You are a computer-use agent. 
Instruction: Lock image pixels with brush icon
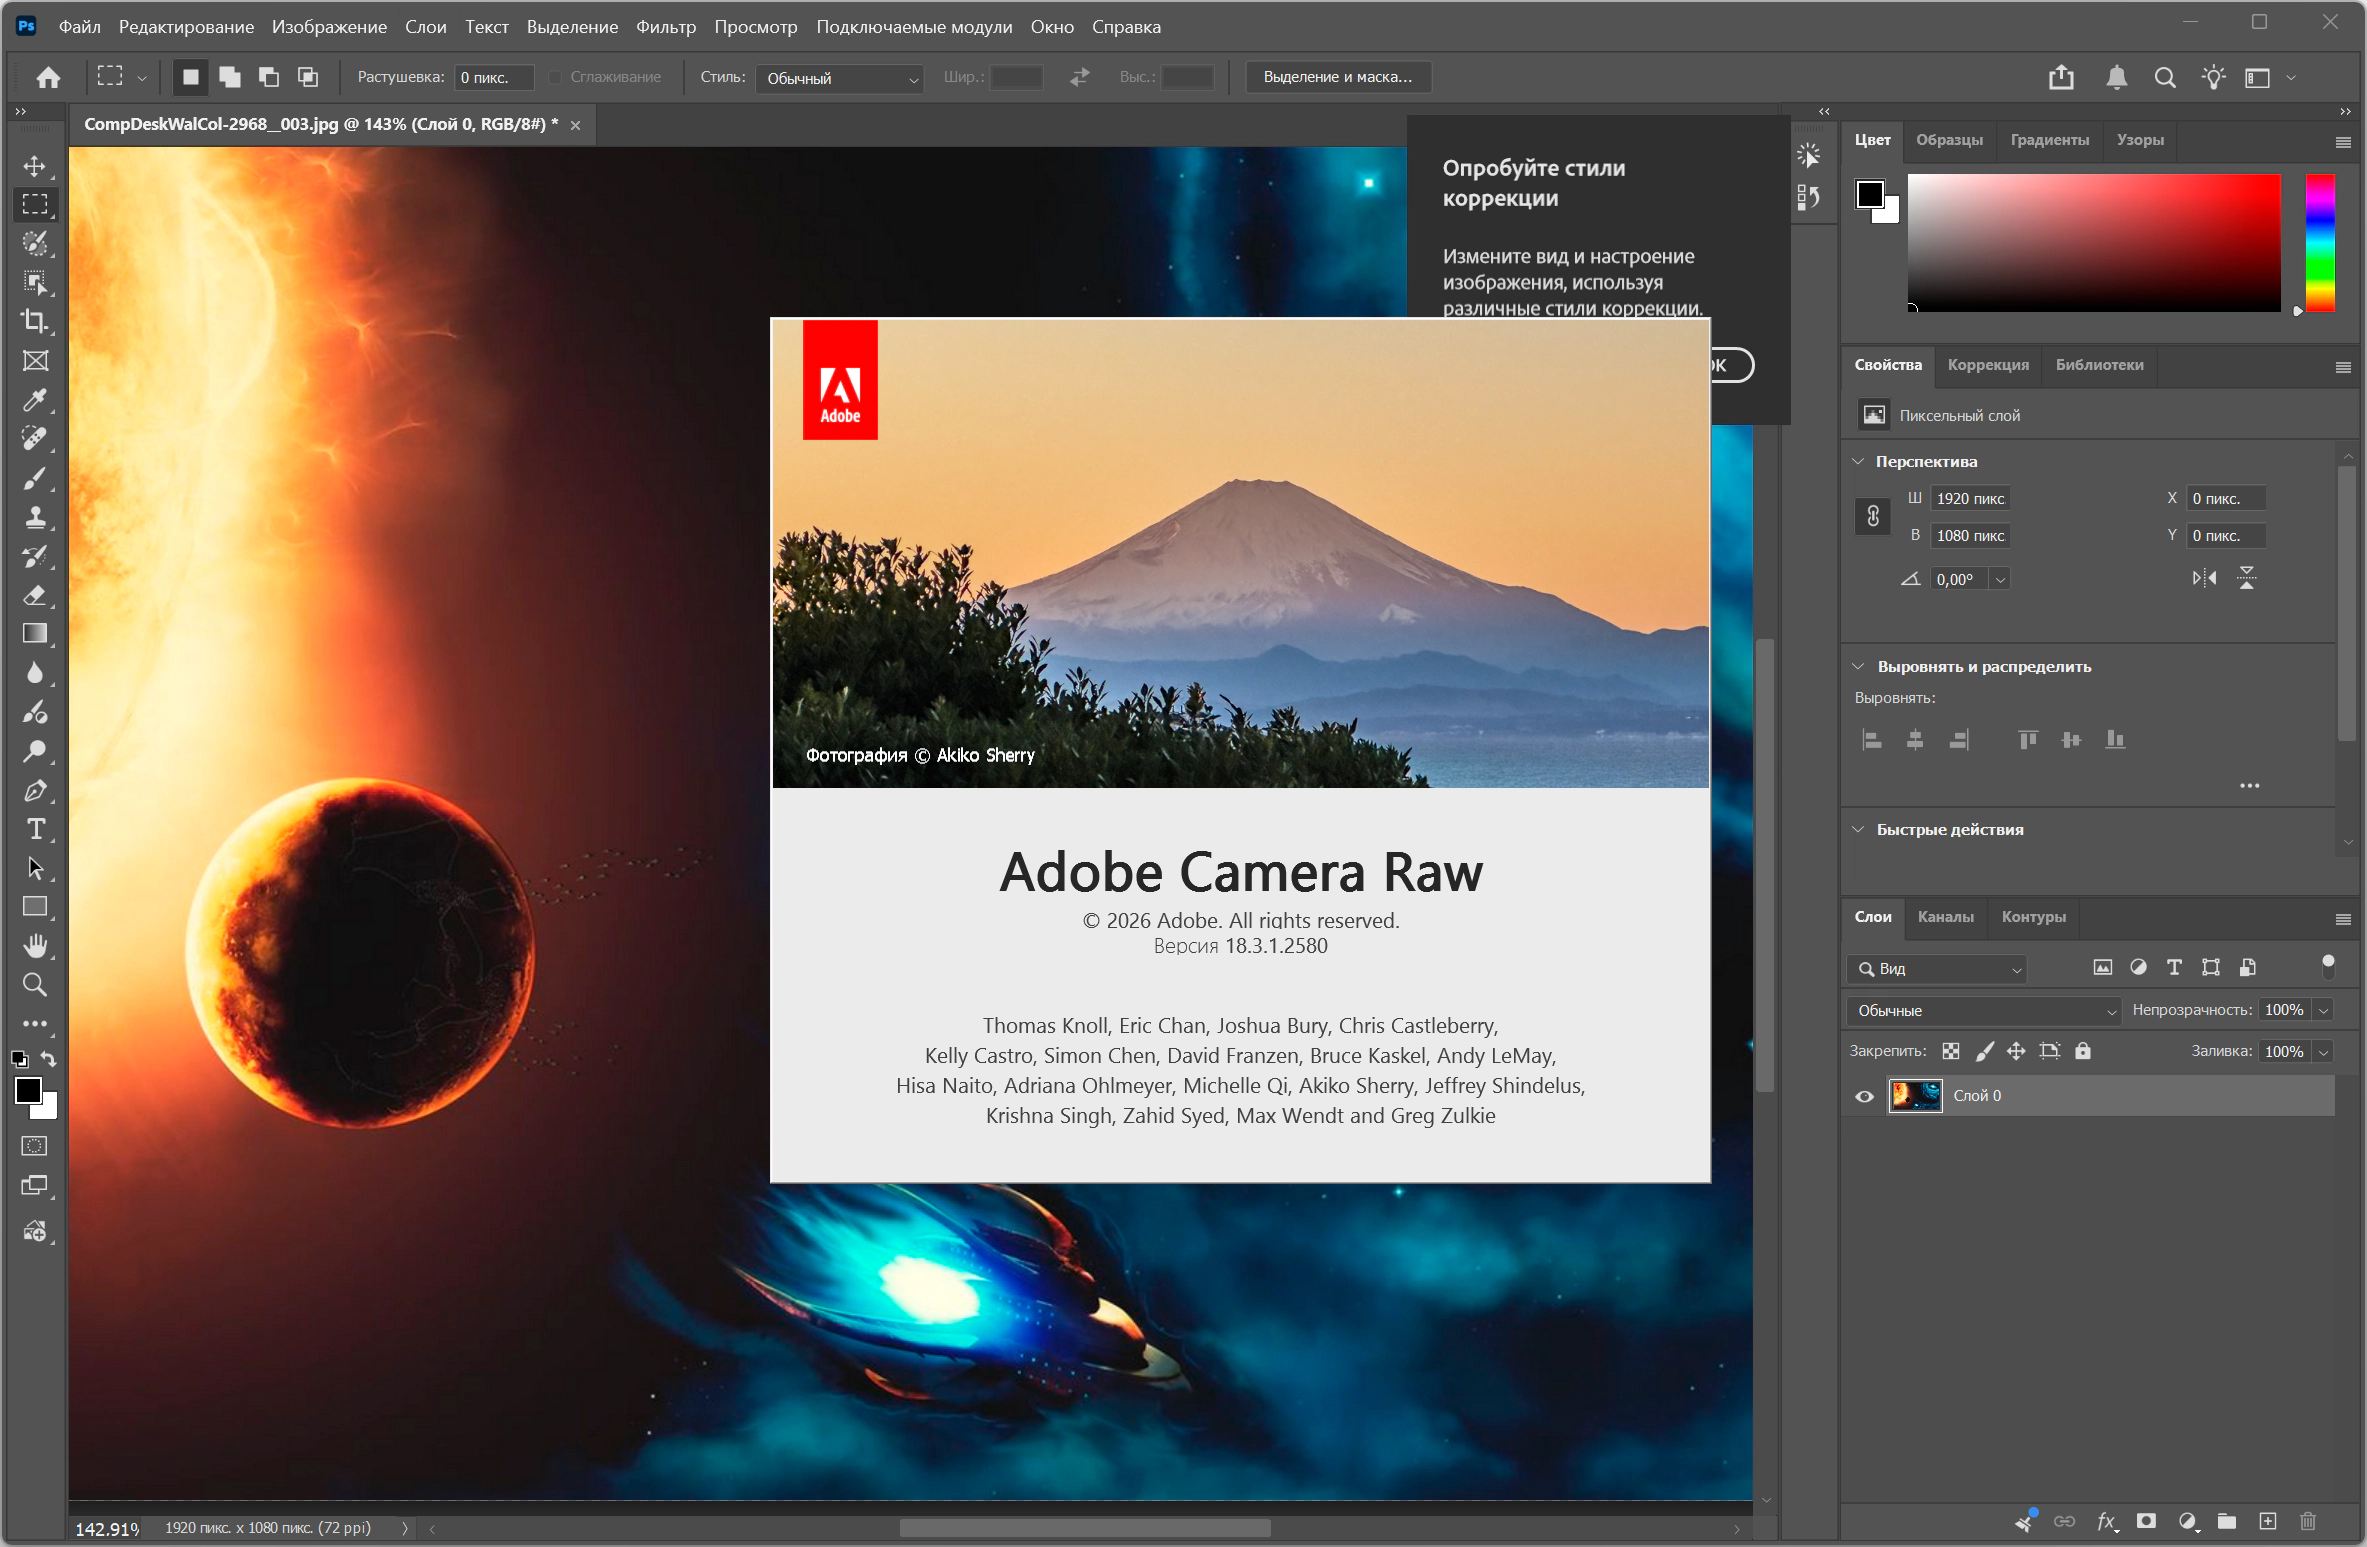(x=1984, y=1051)
